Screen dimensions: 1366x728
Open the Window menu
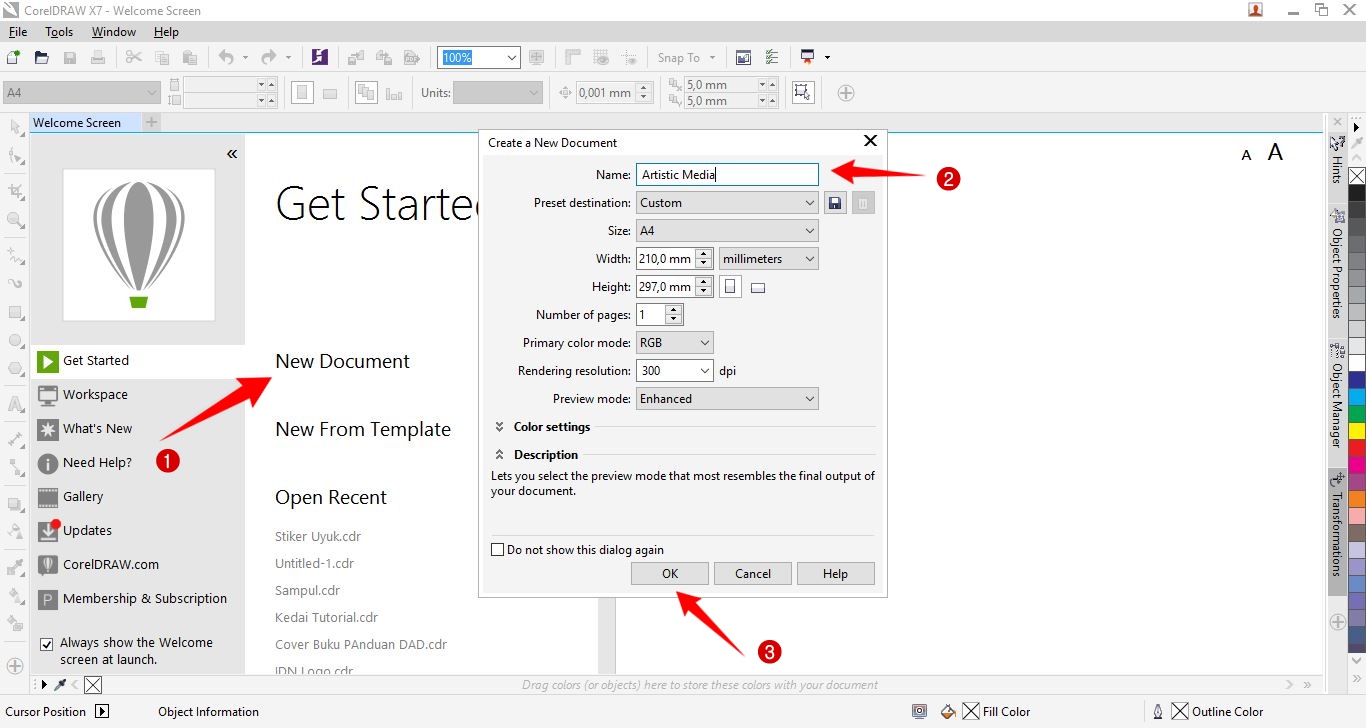114,32
